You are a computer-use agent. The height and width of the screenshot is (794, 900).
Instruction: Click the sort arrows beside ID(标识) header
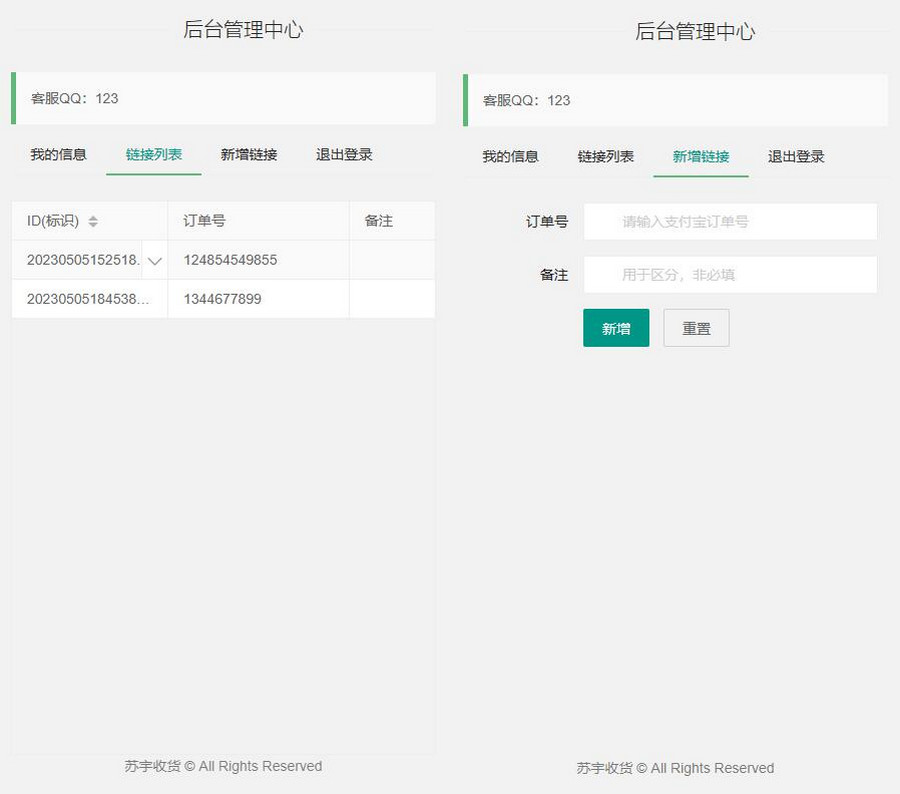pos(93,222)
